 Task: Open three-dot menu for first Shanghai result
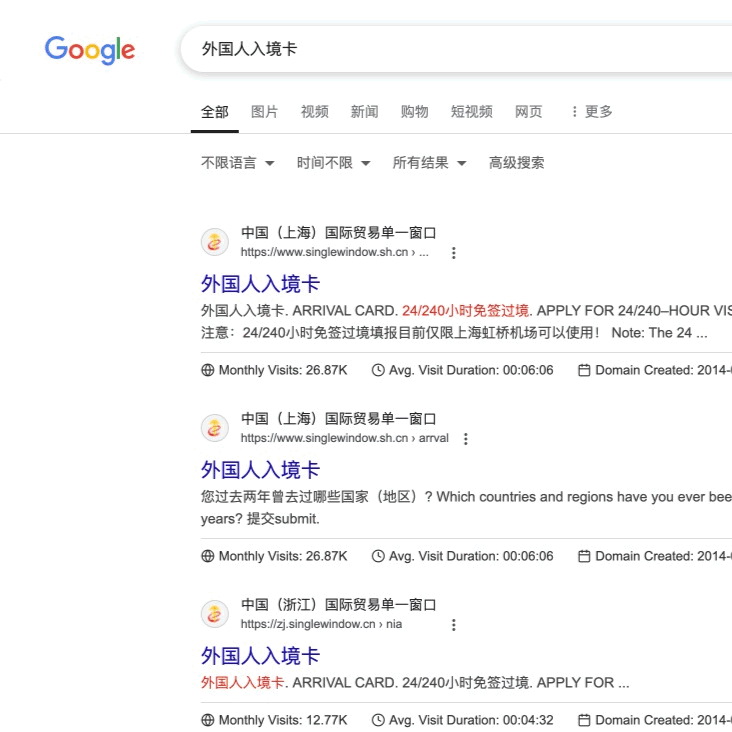[x=453, y=253]
